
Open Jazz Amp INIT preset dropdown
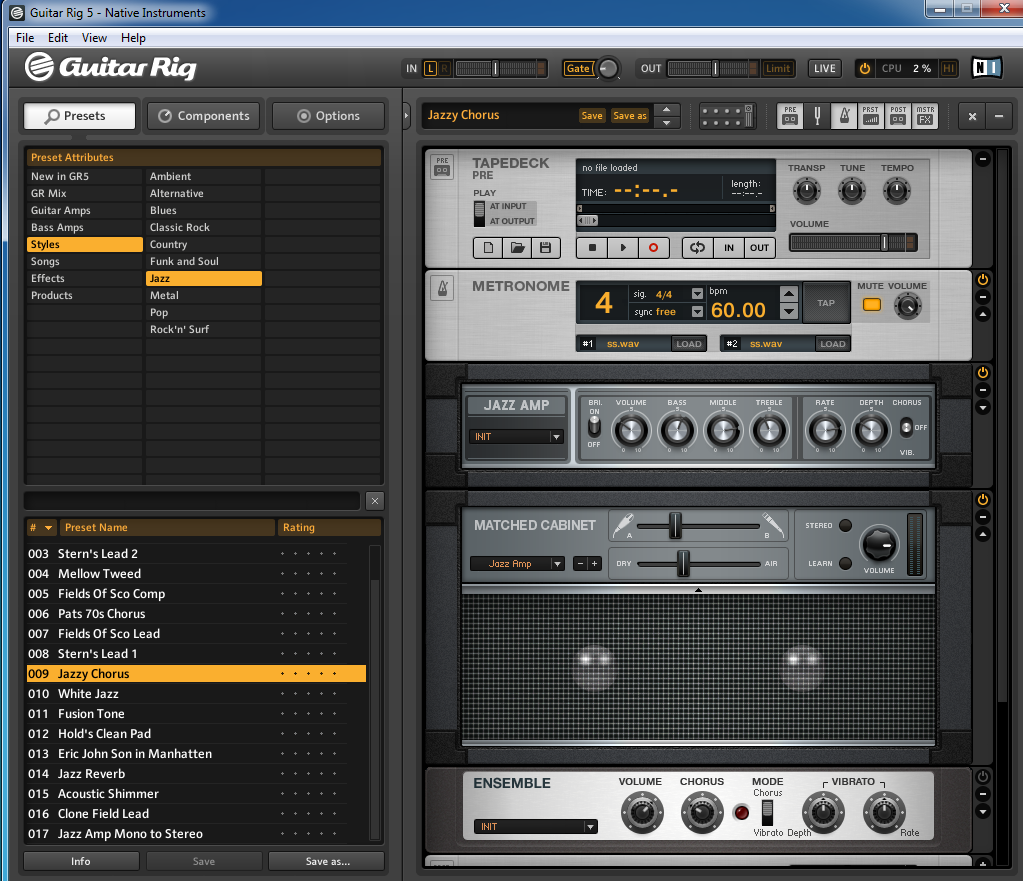pos(516,437)
